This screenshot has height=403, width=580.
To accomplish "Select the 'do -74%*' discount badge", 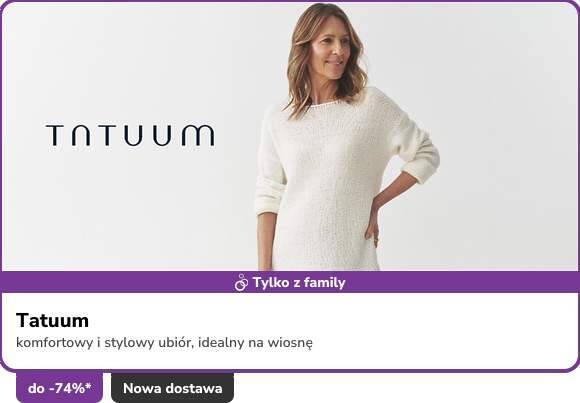I will coord(60,388).
